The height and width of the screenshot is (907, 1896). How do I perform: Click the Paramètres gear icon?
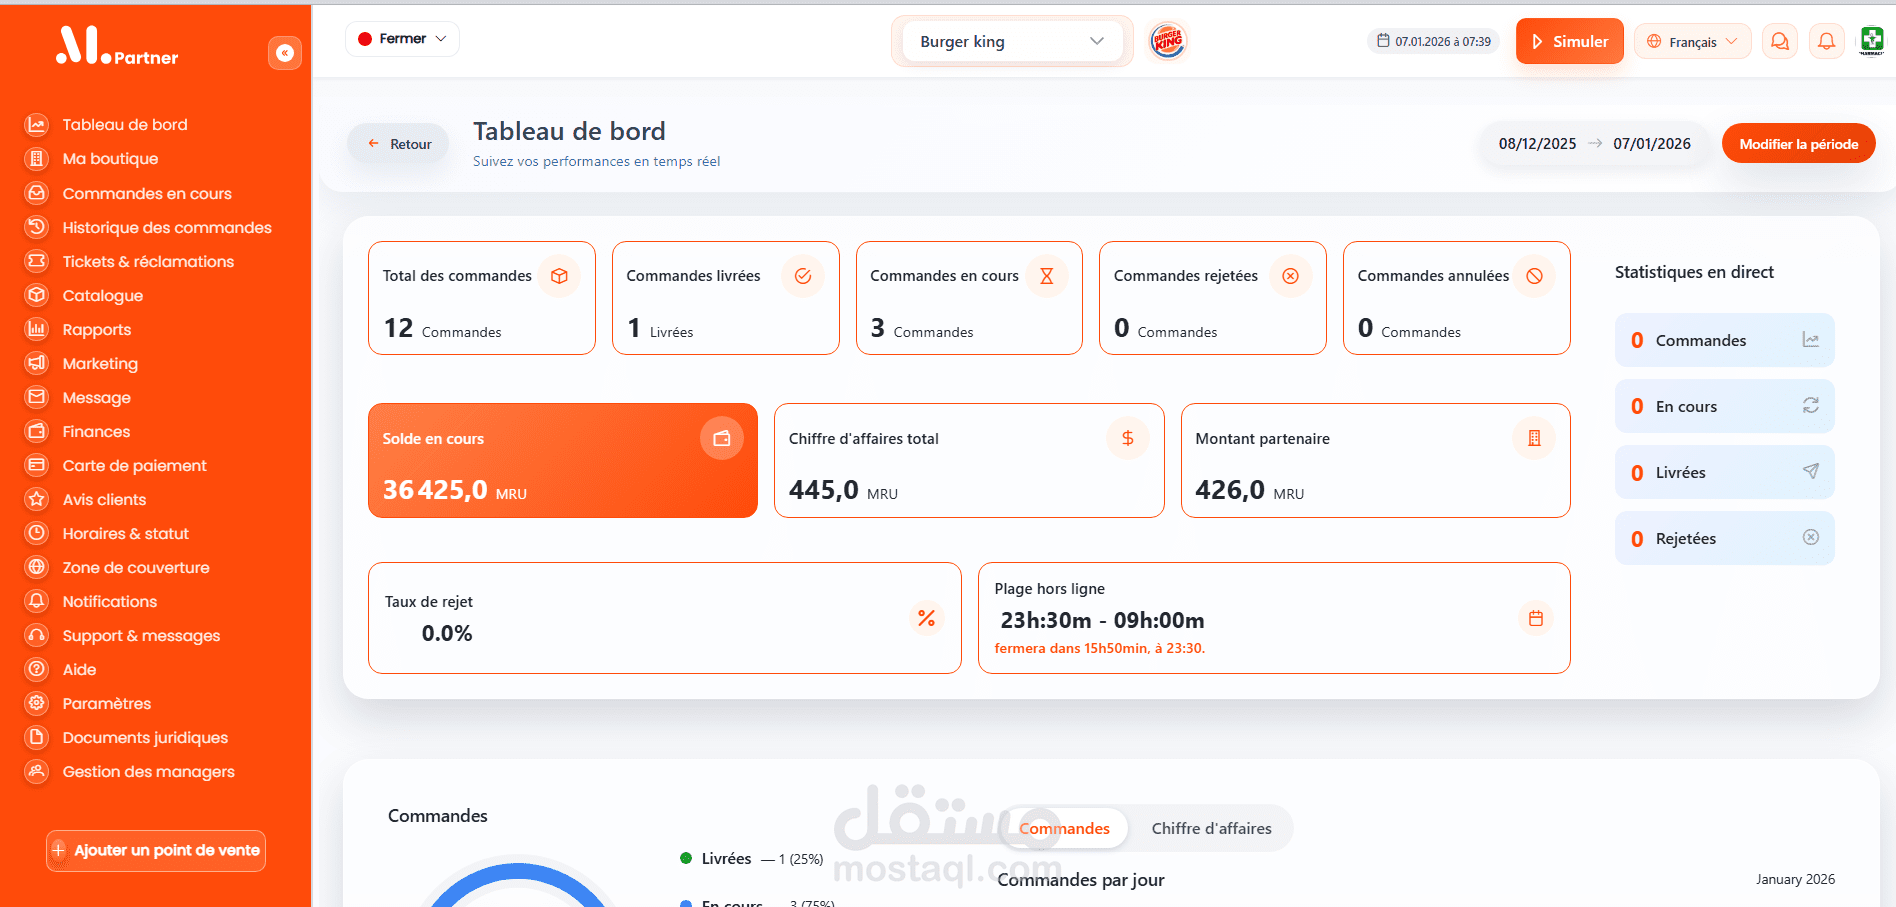tap(37, 703)
